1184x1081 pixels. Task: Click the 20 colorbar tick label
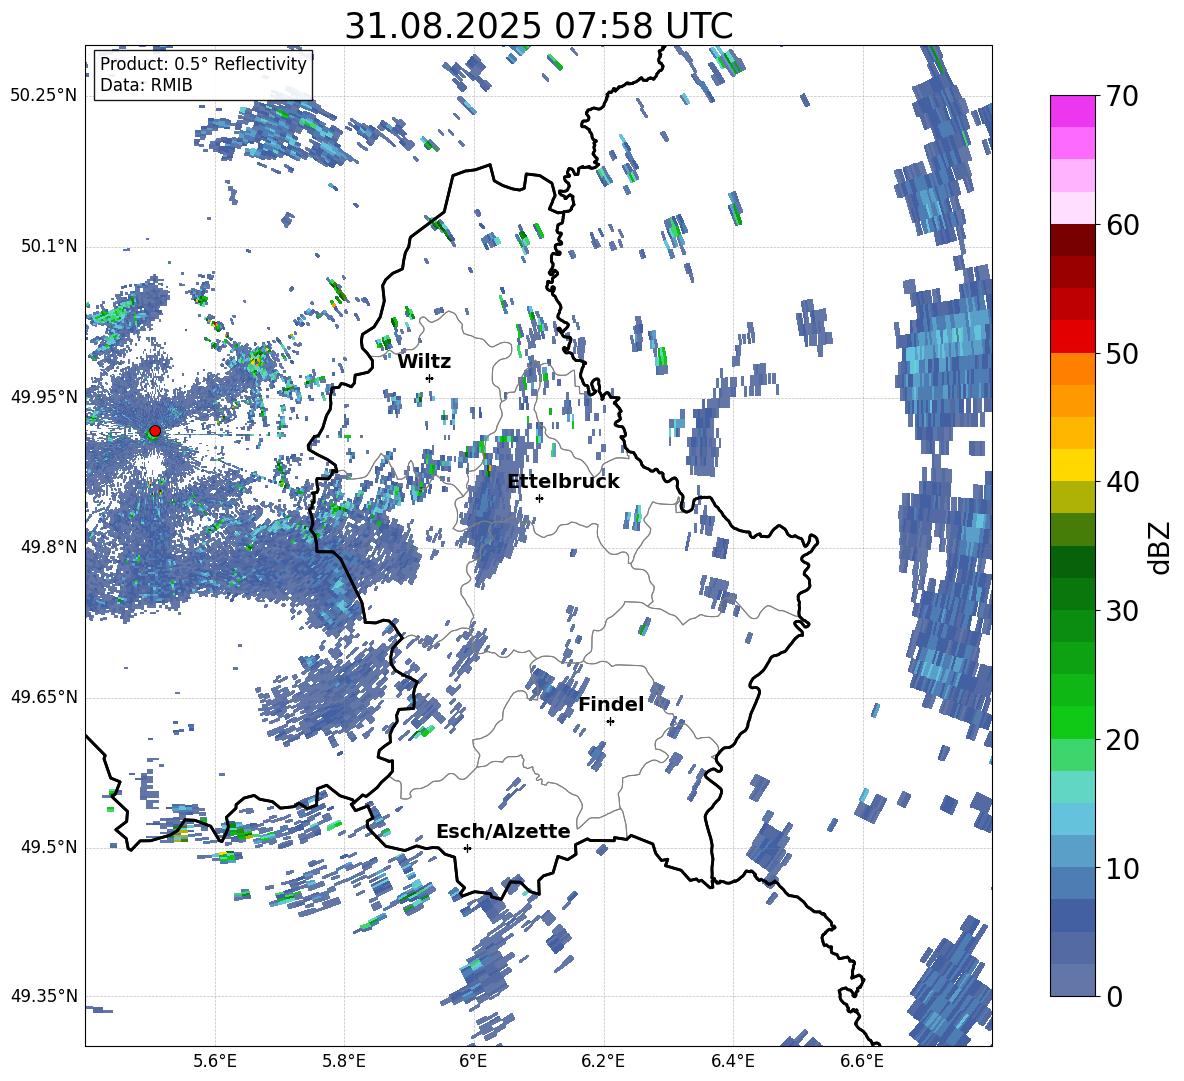(x=1122, y=740)
